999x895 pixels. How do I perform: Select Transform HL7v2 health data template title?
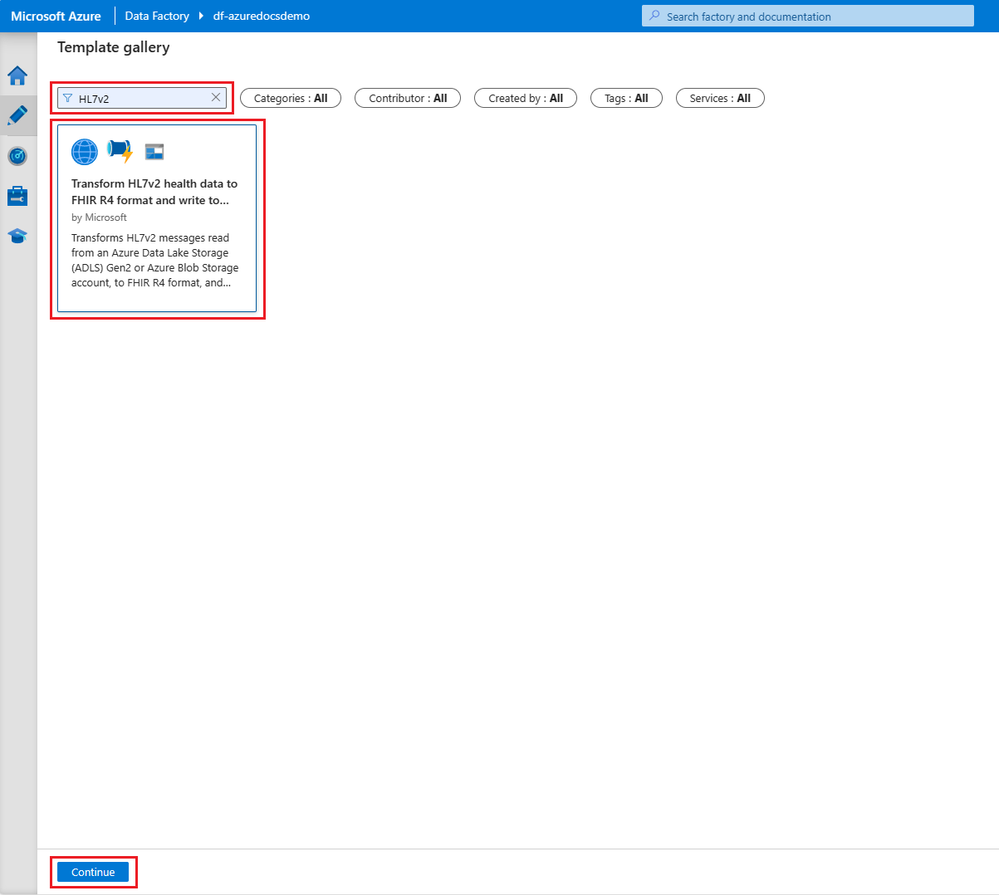[x=154, y=192]
